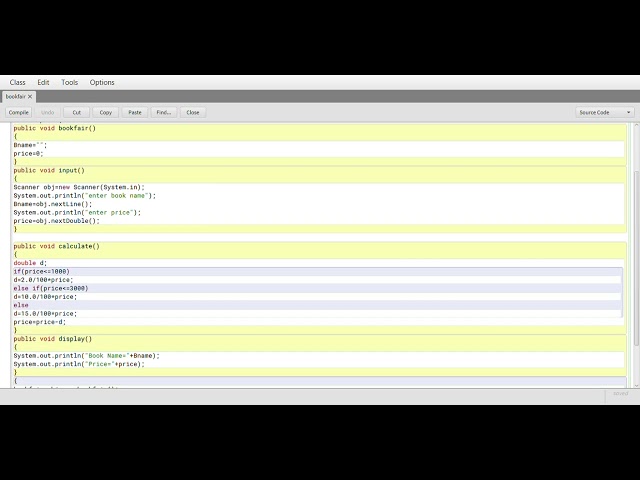Click line "public void bookfair()"
Image resolution: width=640 pixels, height=480 pixels.
55,128
